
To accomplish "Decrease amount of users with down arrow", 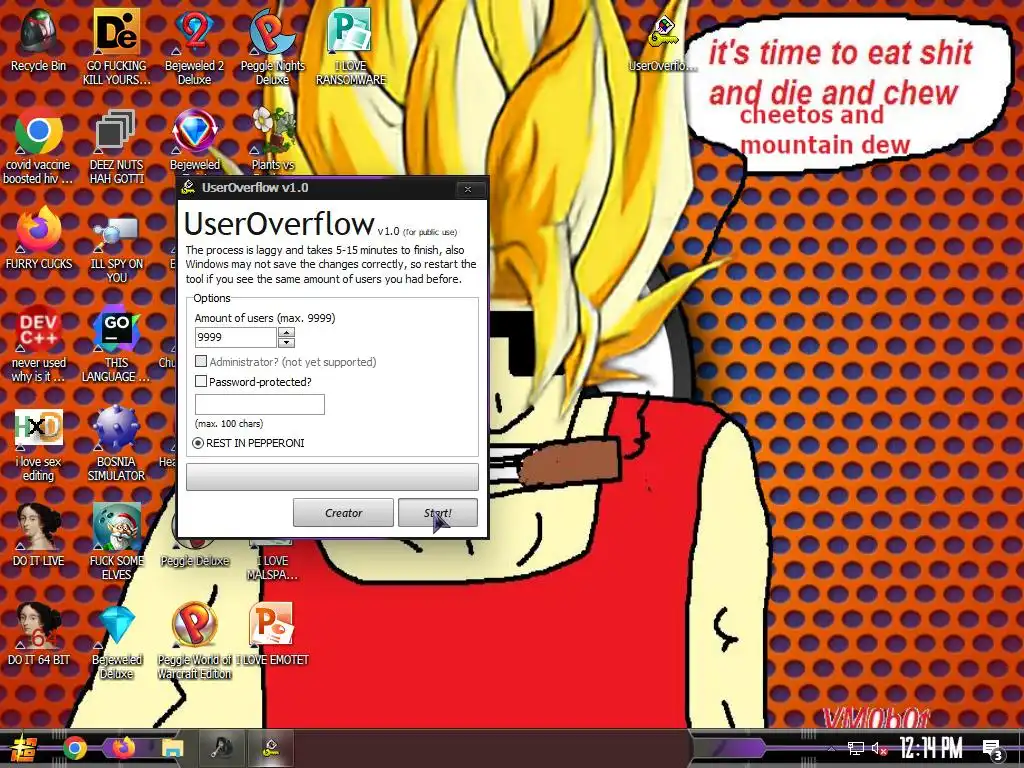I will tap(286, 342).
